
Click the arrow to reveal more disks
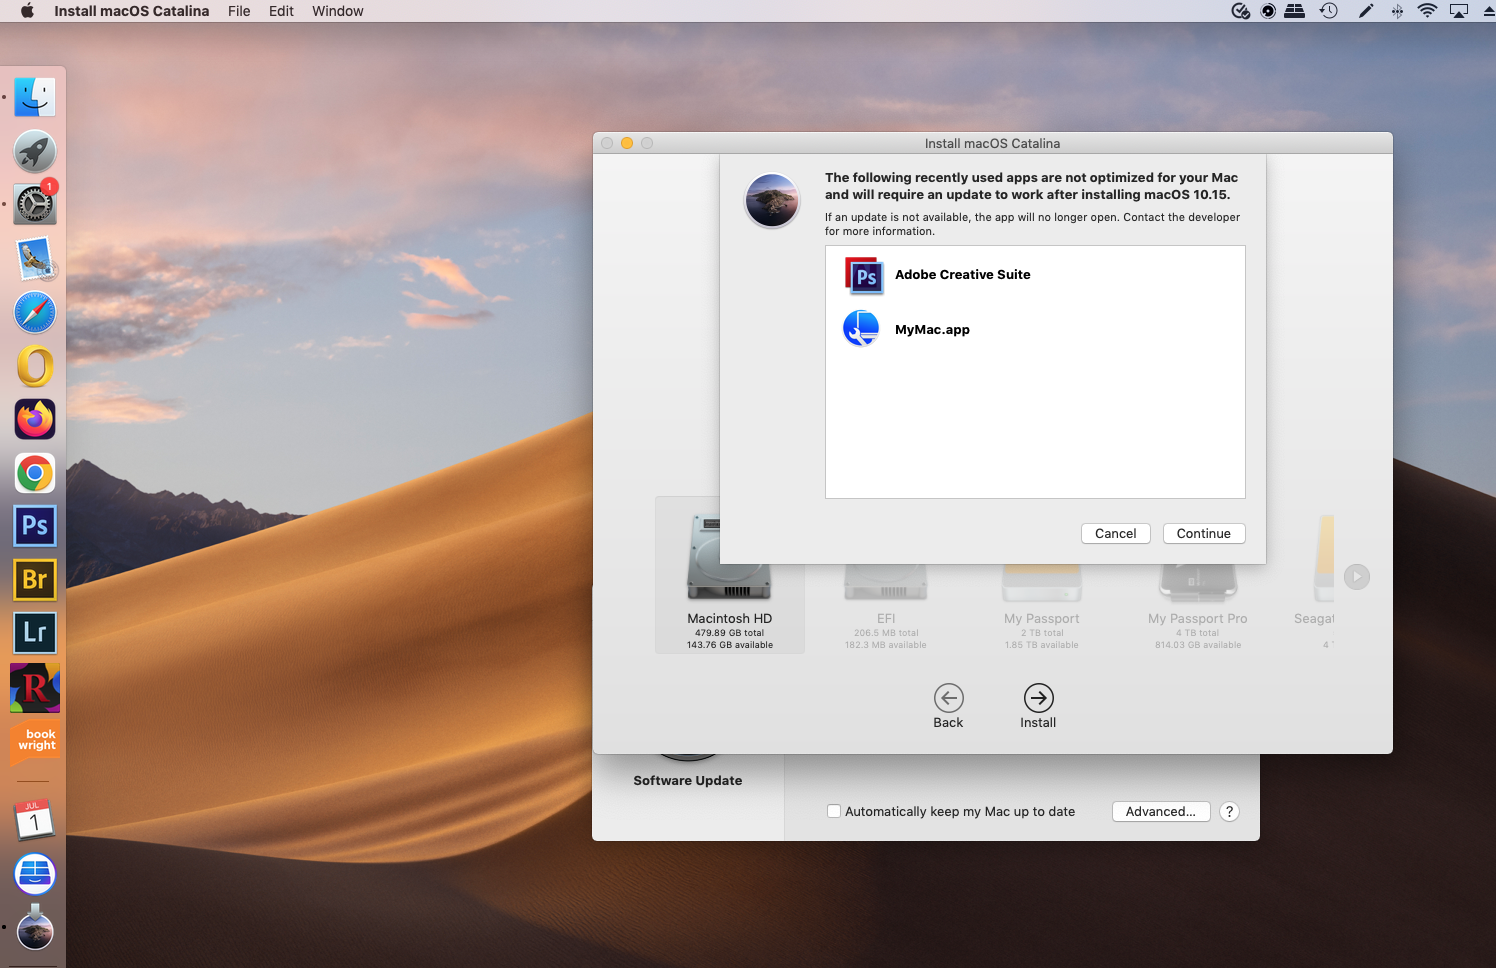point(1357,576)
